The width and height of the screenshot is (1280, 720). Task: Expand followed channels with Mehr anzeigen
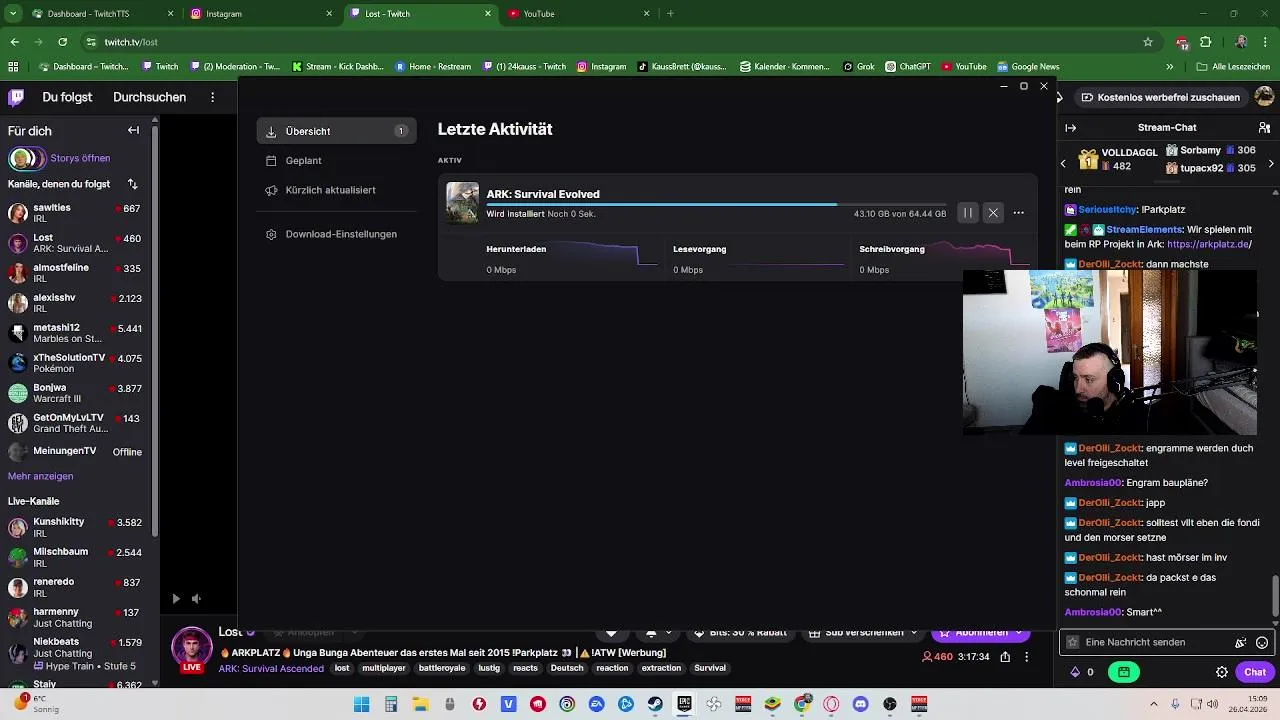(x=40, y=476)
